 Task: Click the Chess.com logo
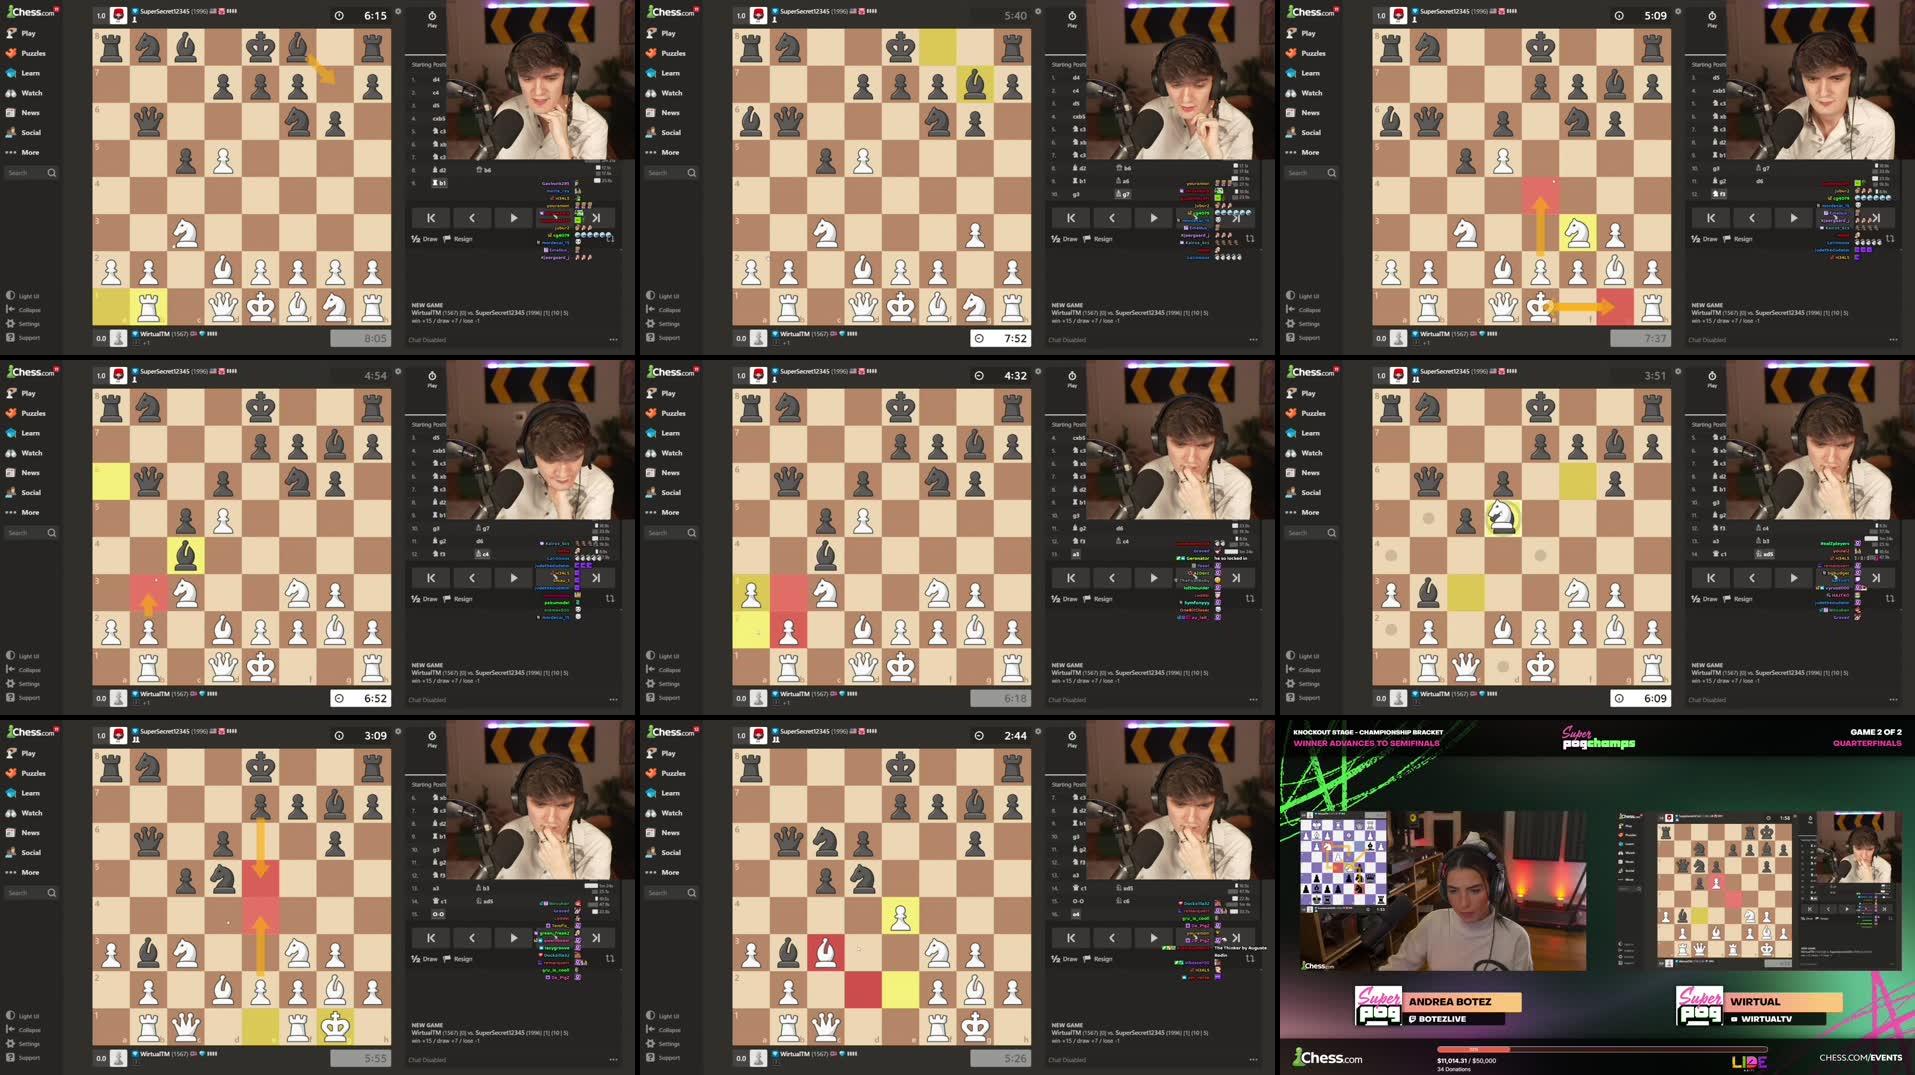coord(30,12)
